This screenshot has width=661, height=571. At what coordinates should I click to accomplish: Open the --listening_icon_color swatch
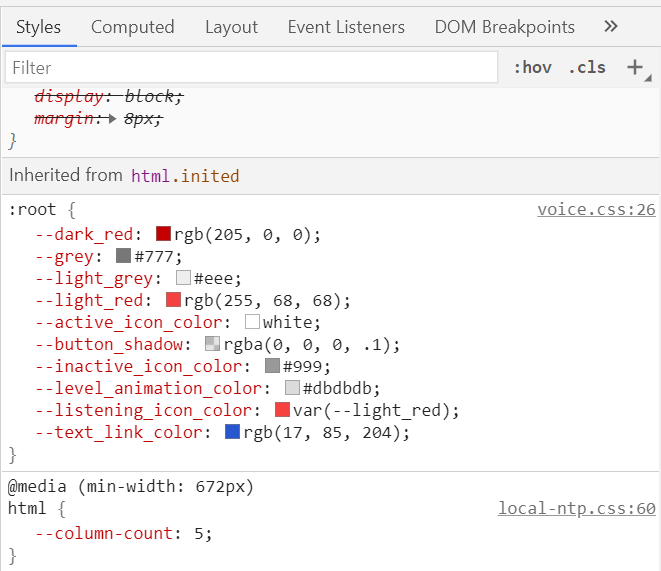[282, 409]
